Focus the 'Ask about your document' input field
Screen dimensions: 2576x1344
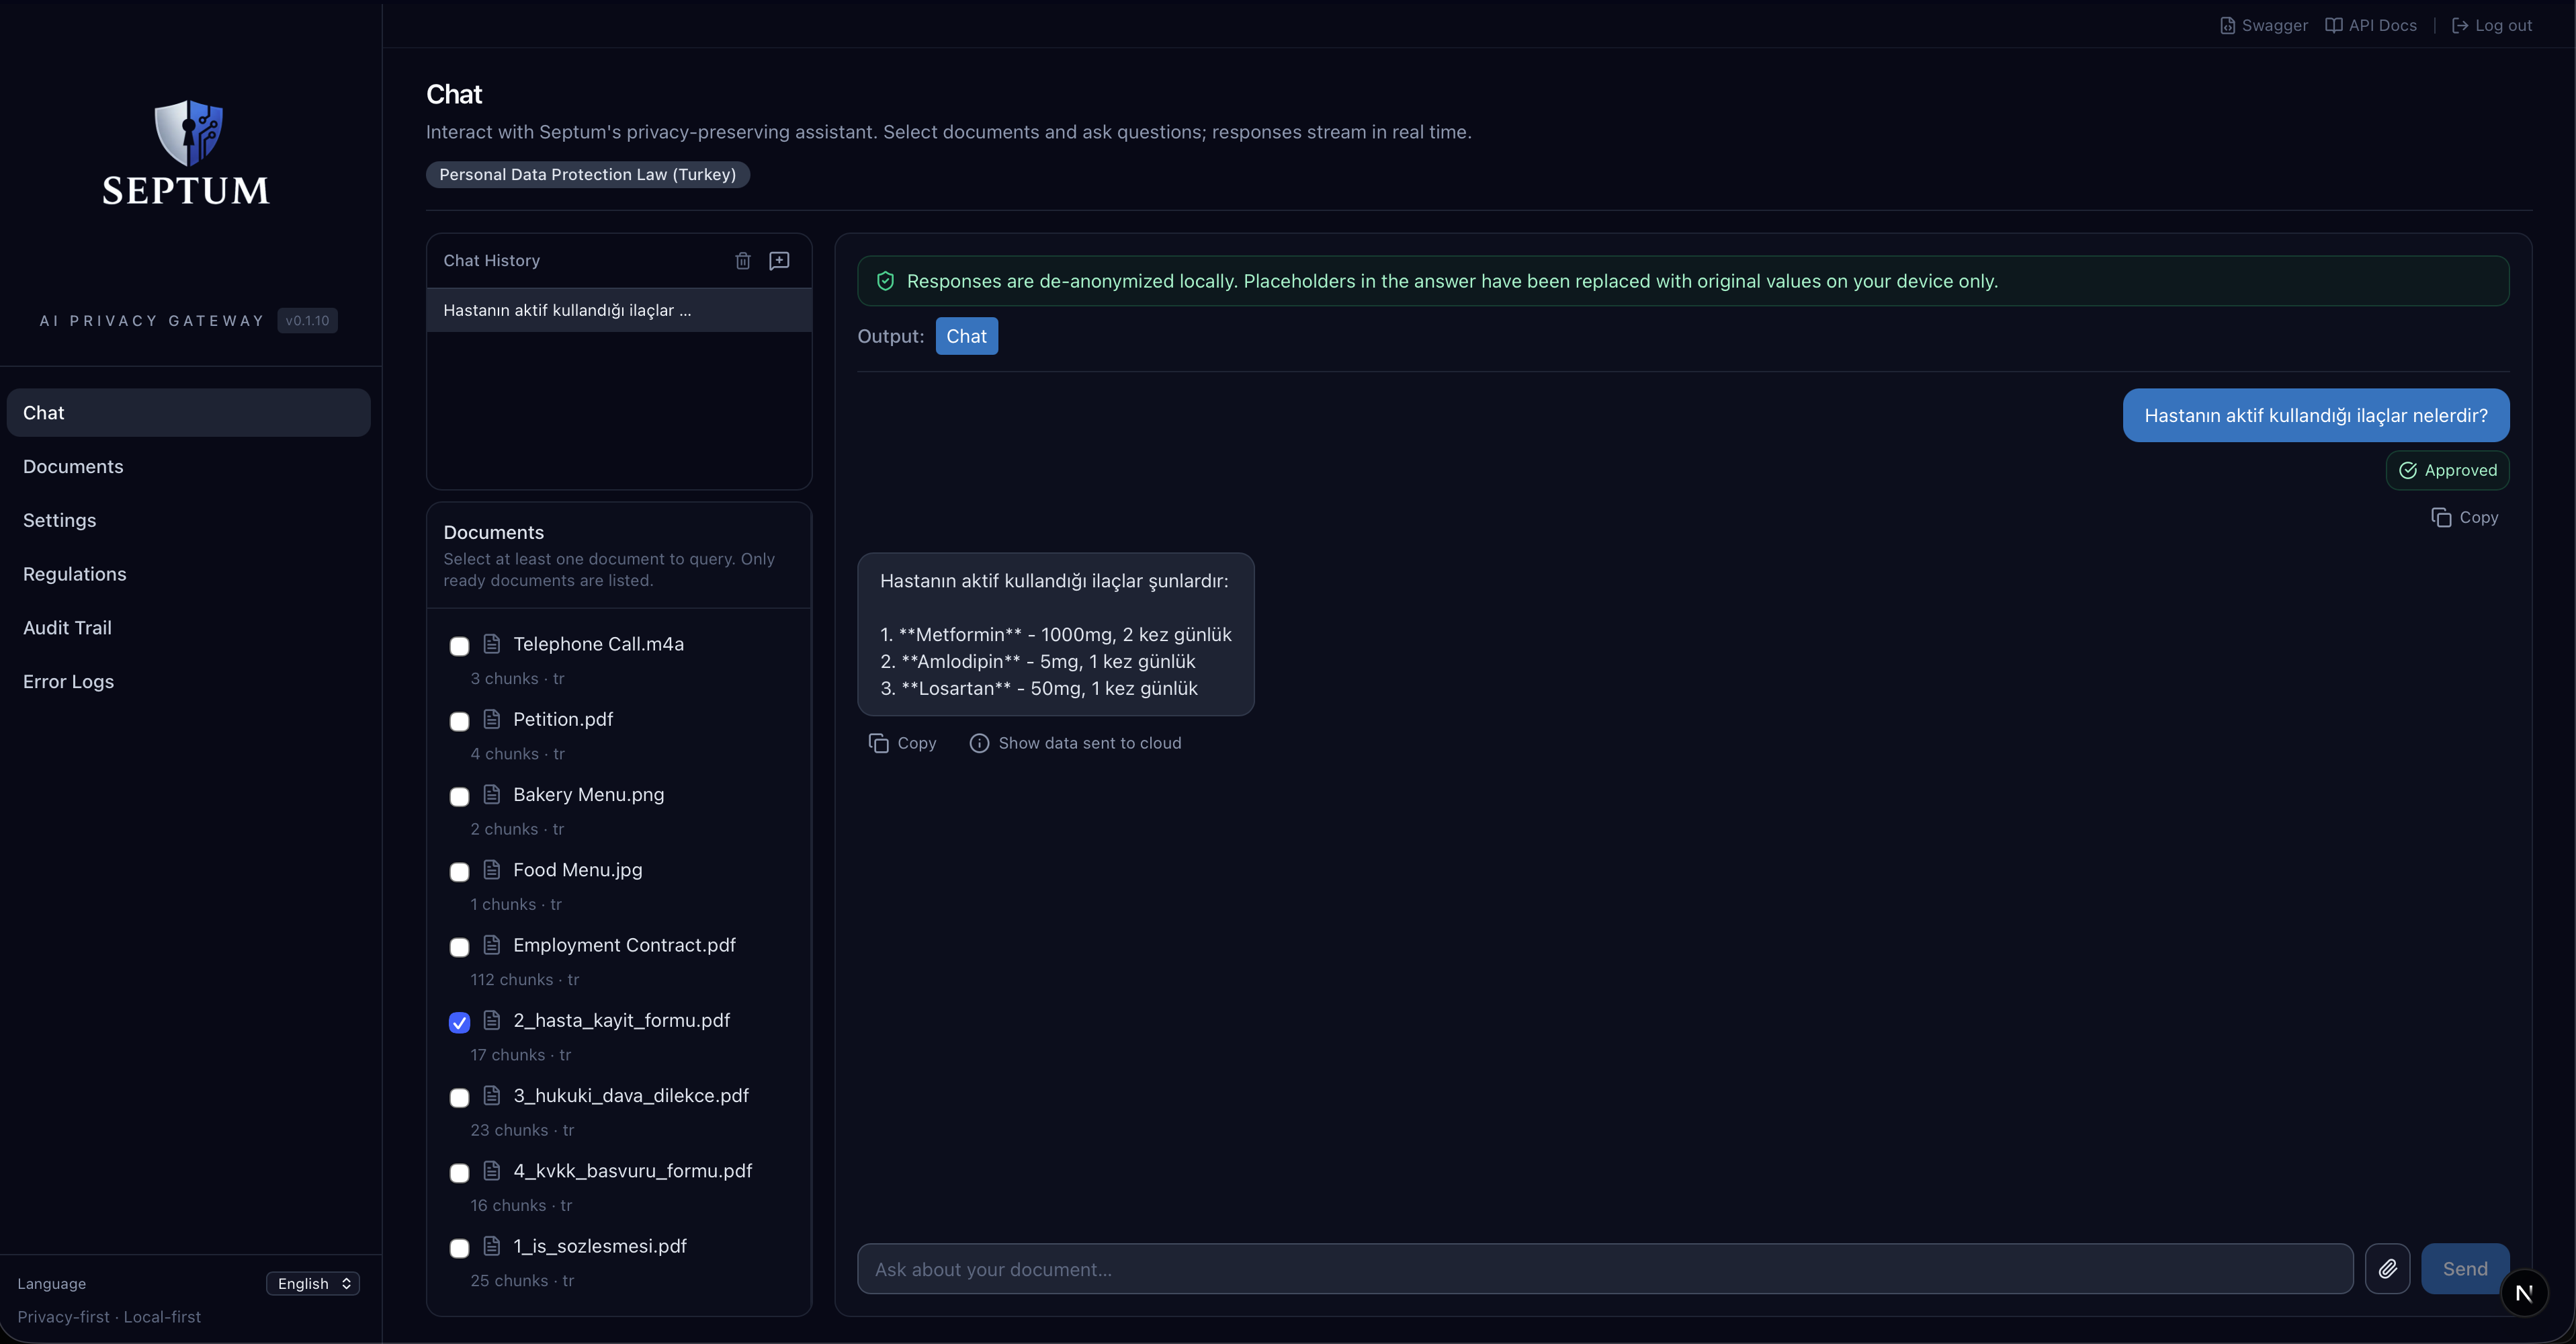point(1604,1269)
